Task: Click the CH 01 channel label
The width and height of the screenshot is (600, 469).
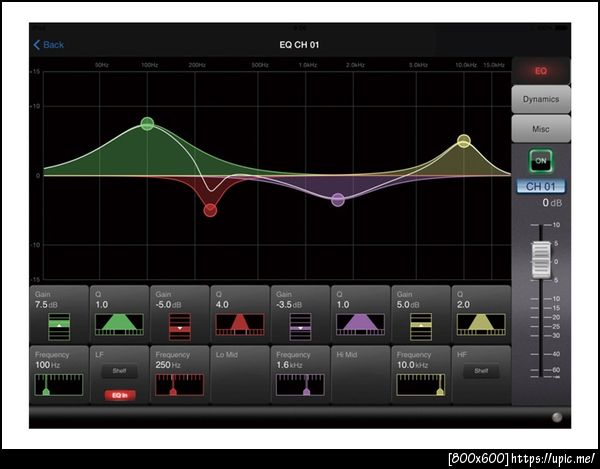Action: tap(540, 186)
